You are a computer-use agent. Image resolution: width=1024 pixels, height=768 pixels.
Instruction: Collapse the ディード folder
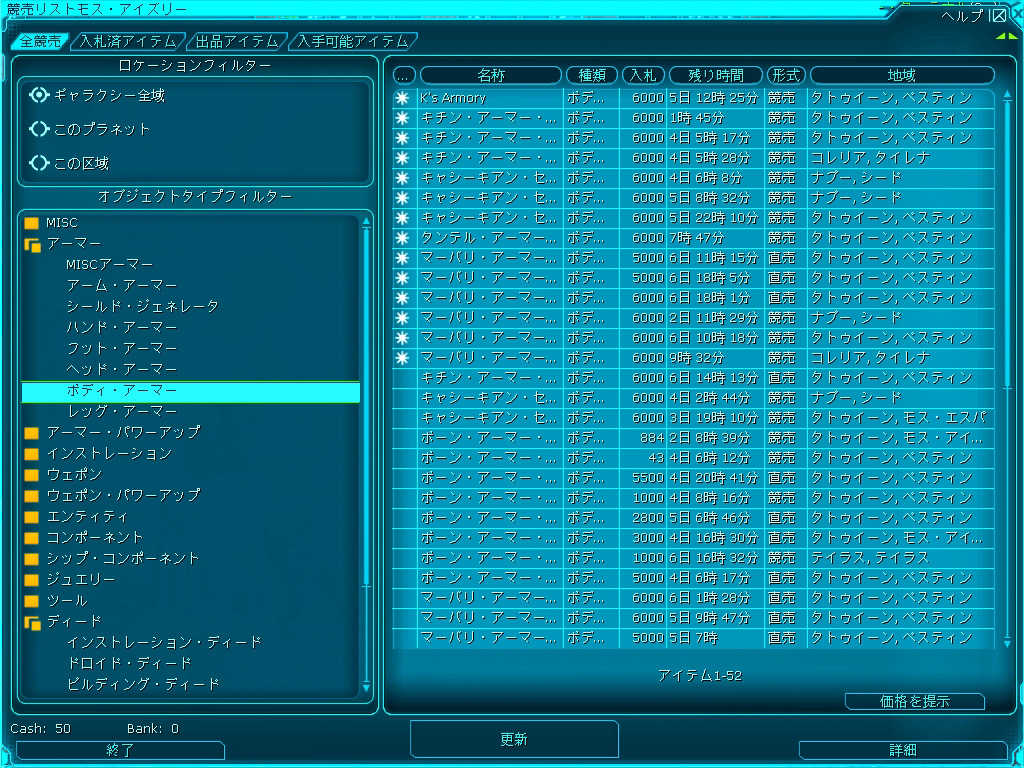click(33, 622)
